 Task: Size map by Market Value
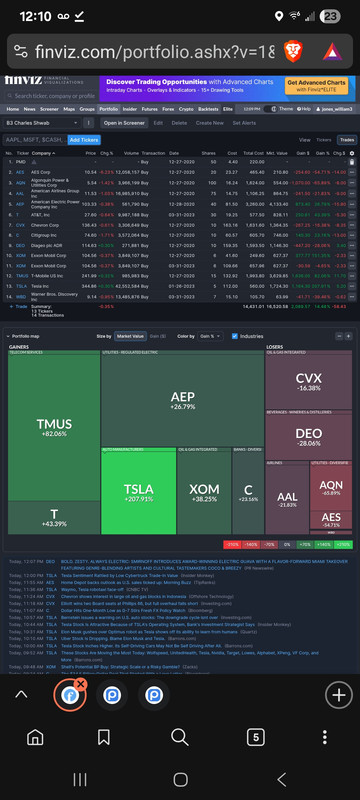pyautogui.click(x=131, y=336)
